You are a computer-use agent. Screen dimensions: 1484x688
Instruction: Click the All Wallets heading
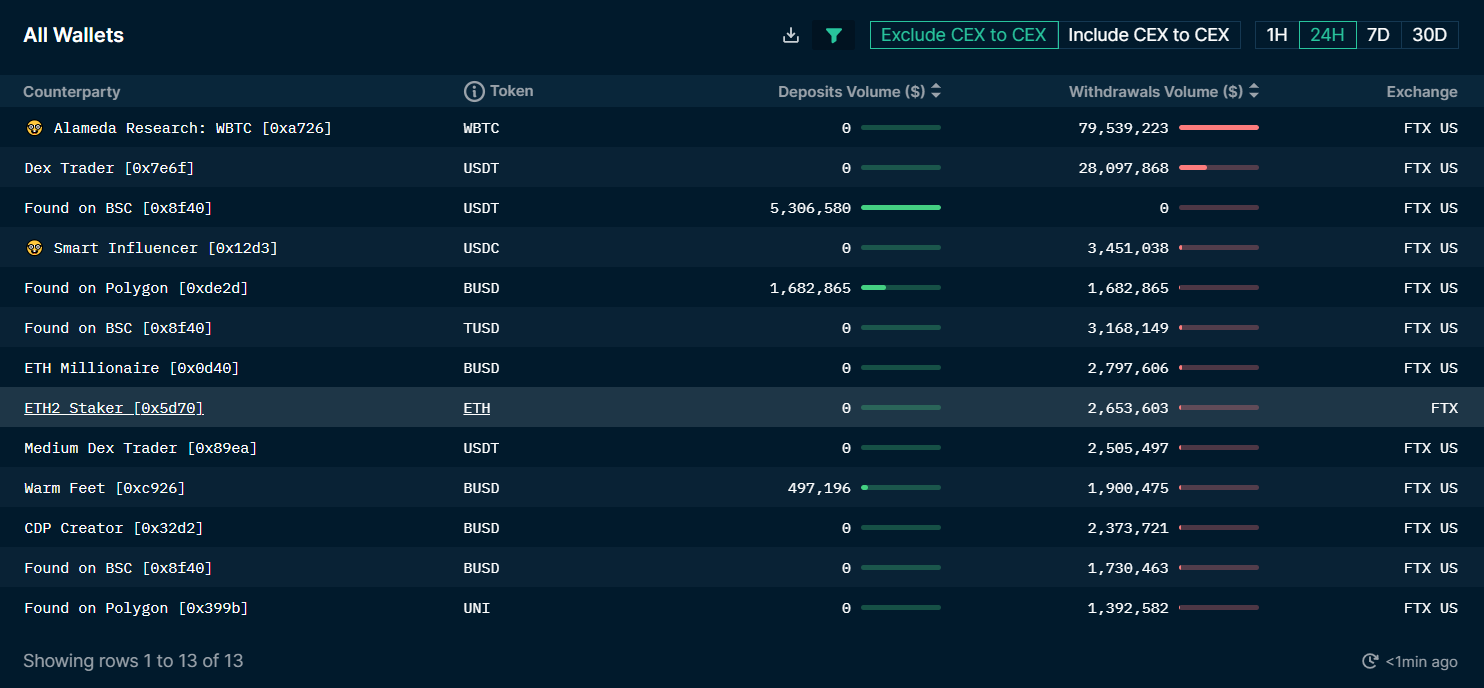[74, 35]
